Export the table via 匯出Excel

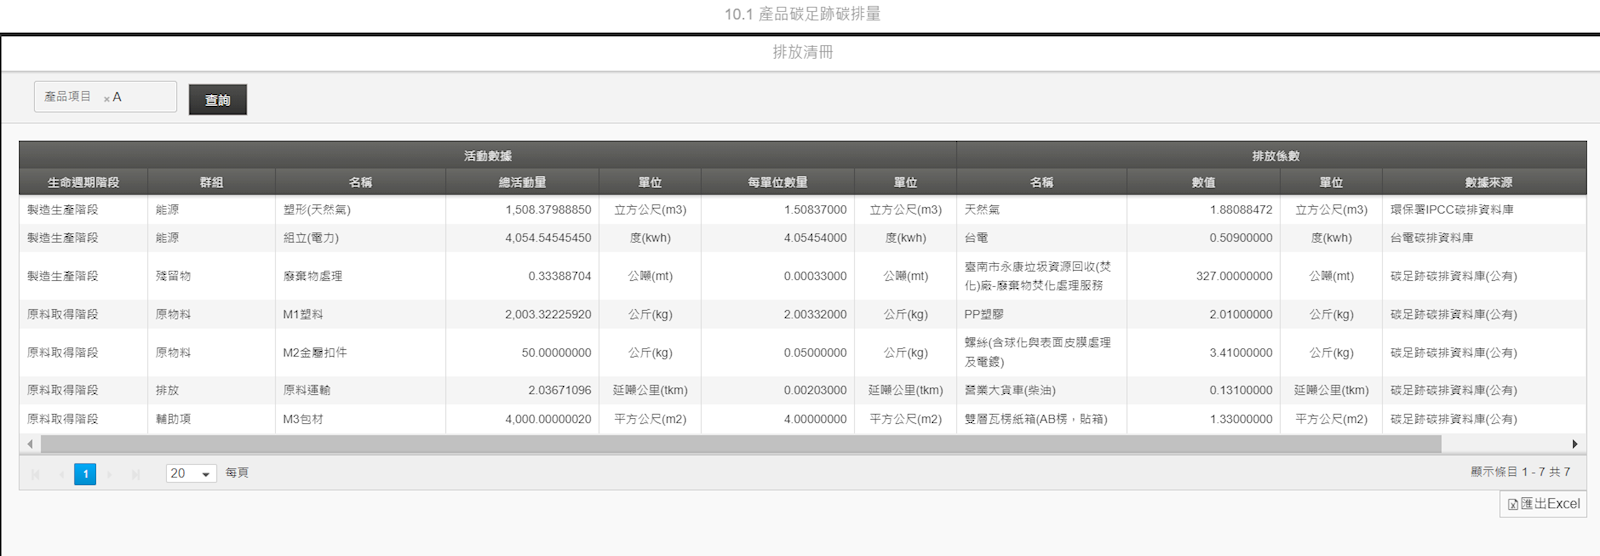click(1543, 504)
